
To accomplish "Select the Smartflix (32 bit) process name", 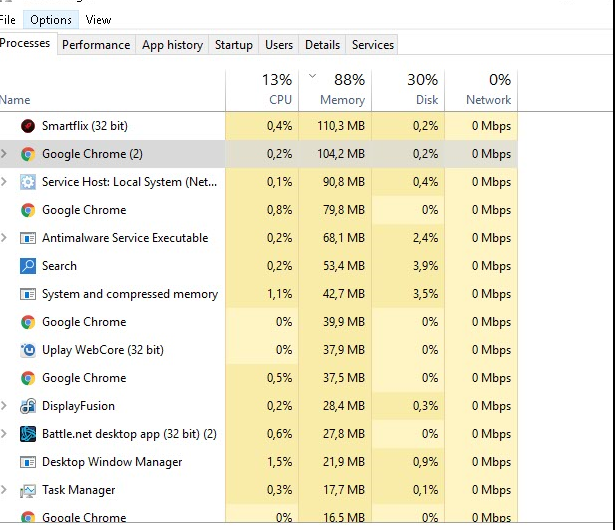I will (85, 126).
